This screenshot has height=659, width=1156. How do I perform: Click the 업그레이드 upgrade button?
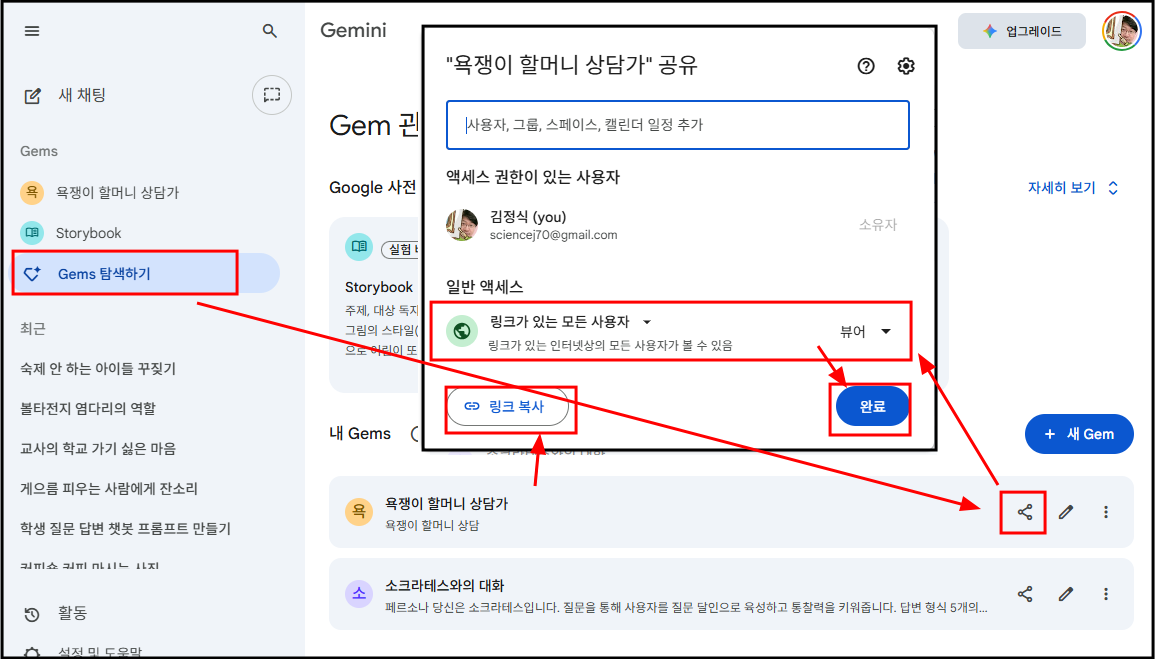coord(1022,31)
